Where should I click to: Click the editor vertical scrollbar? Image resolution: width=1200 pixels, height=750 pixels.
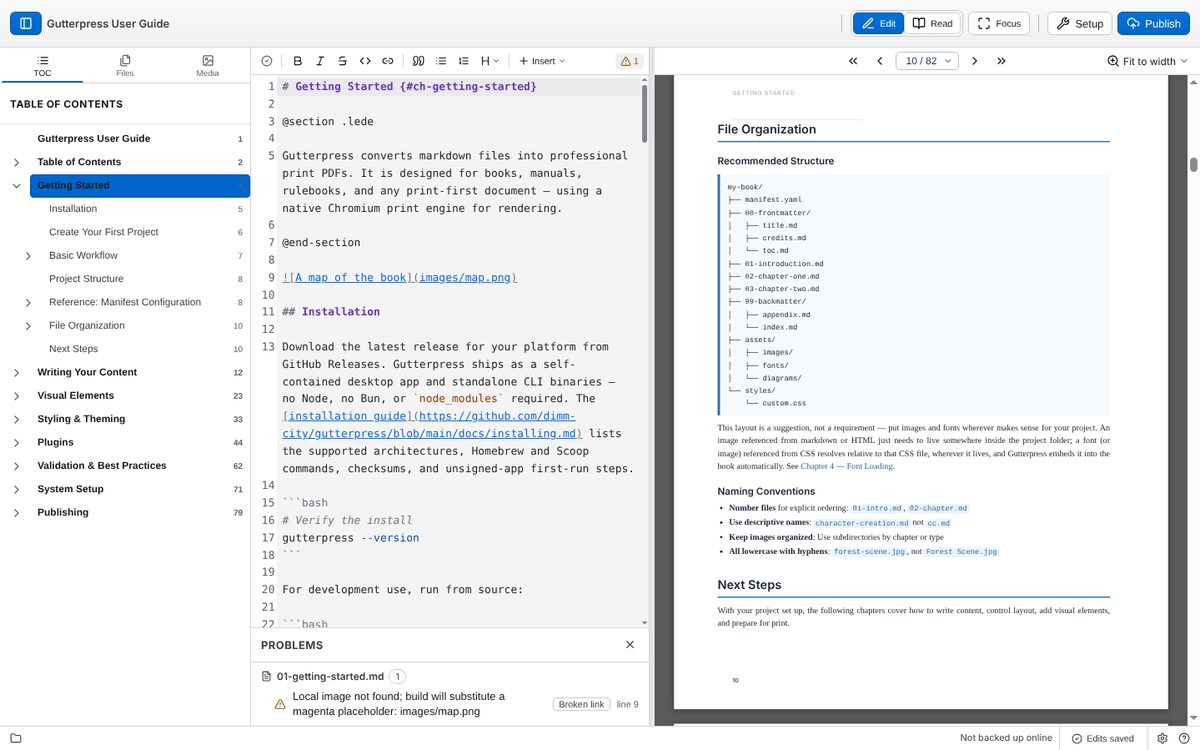(x=645, y=113)
